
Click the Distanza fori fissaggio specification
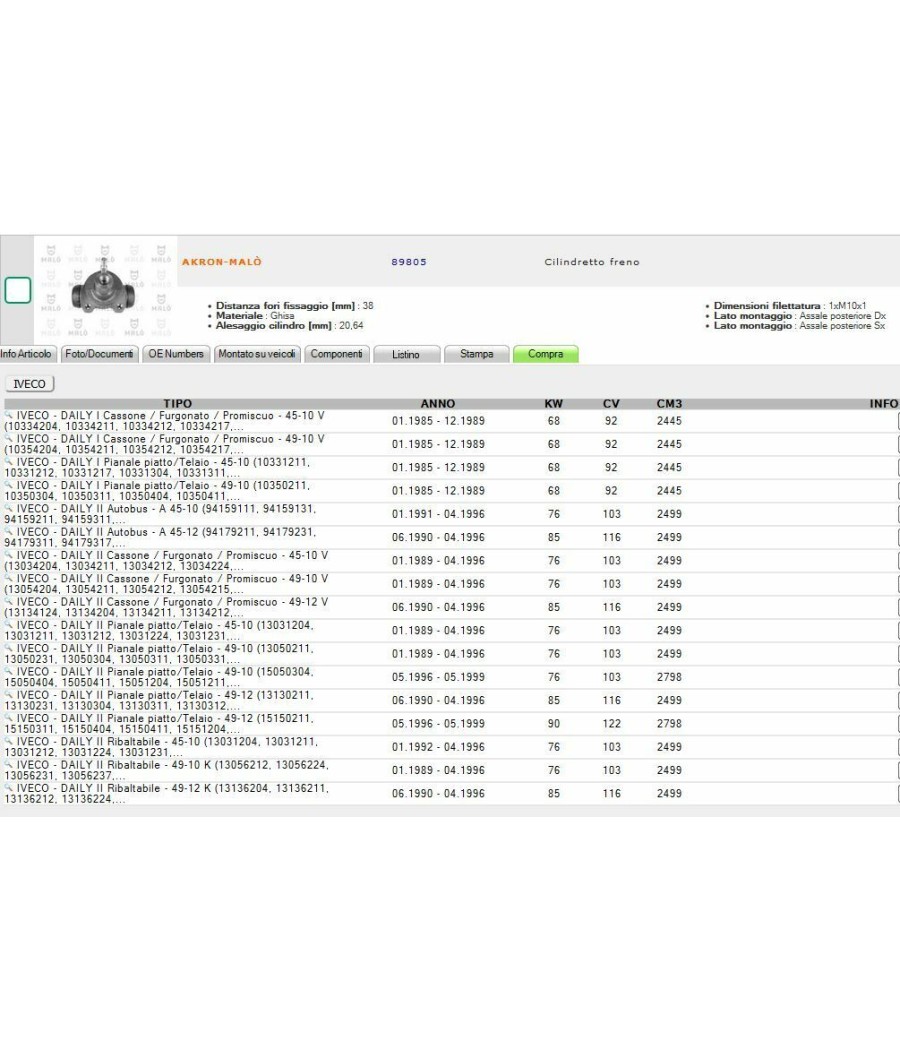point(295,305)
